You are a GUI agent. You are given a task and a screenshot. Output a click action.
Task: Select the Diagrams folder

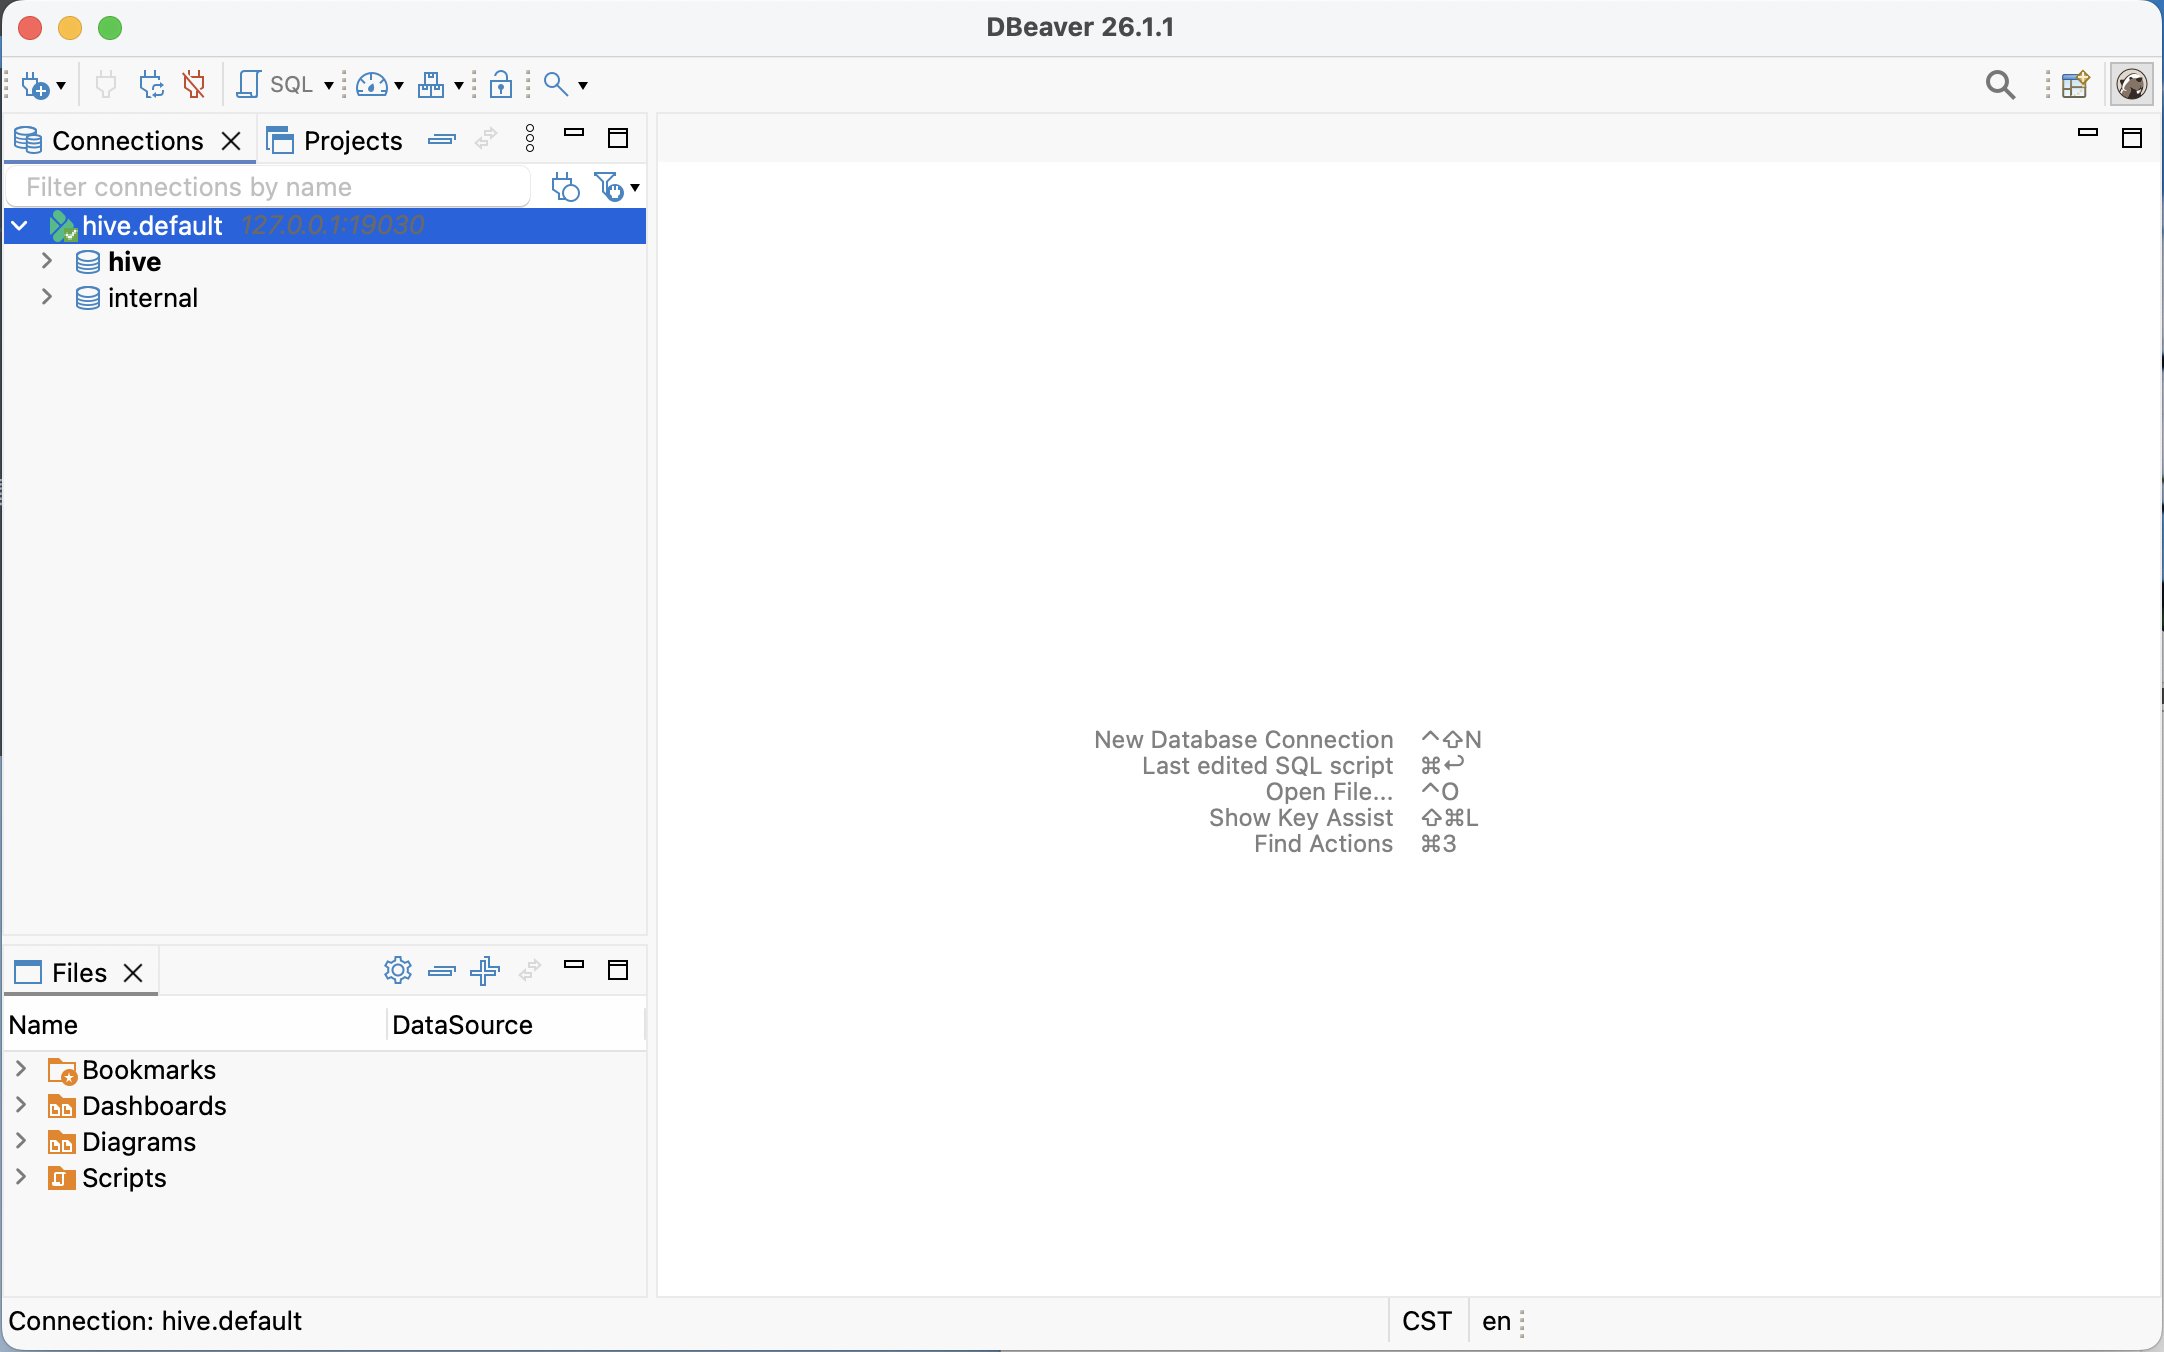pos(122,1142)
